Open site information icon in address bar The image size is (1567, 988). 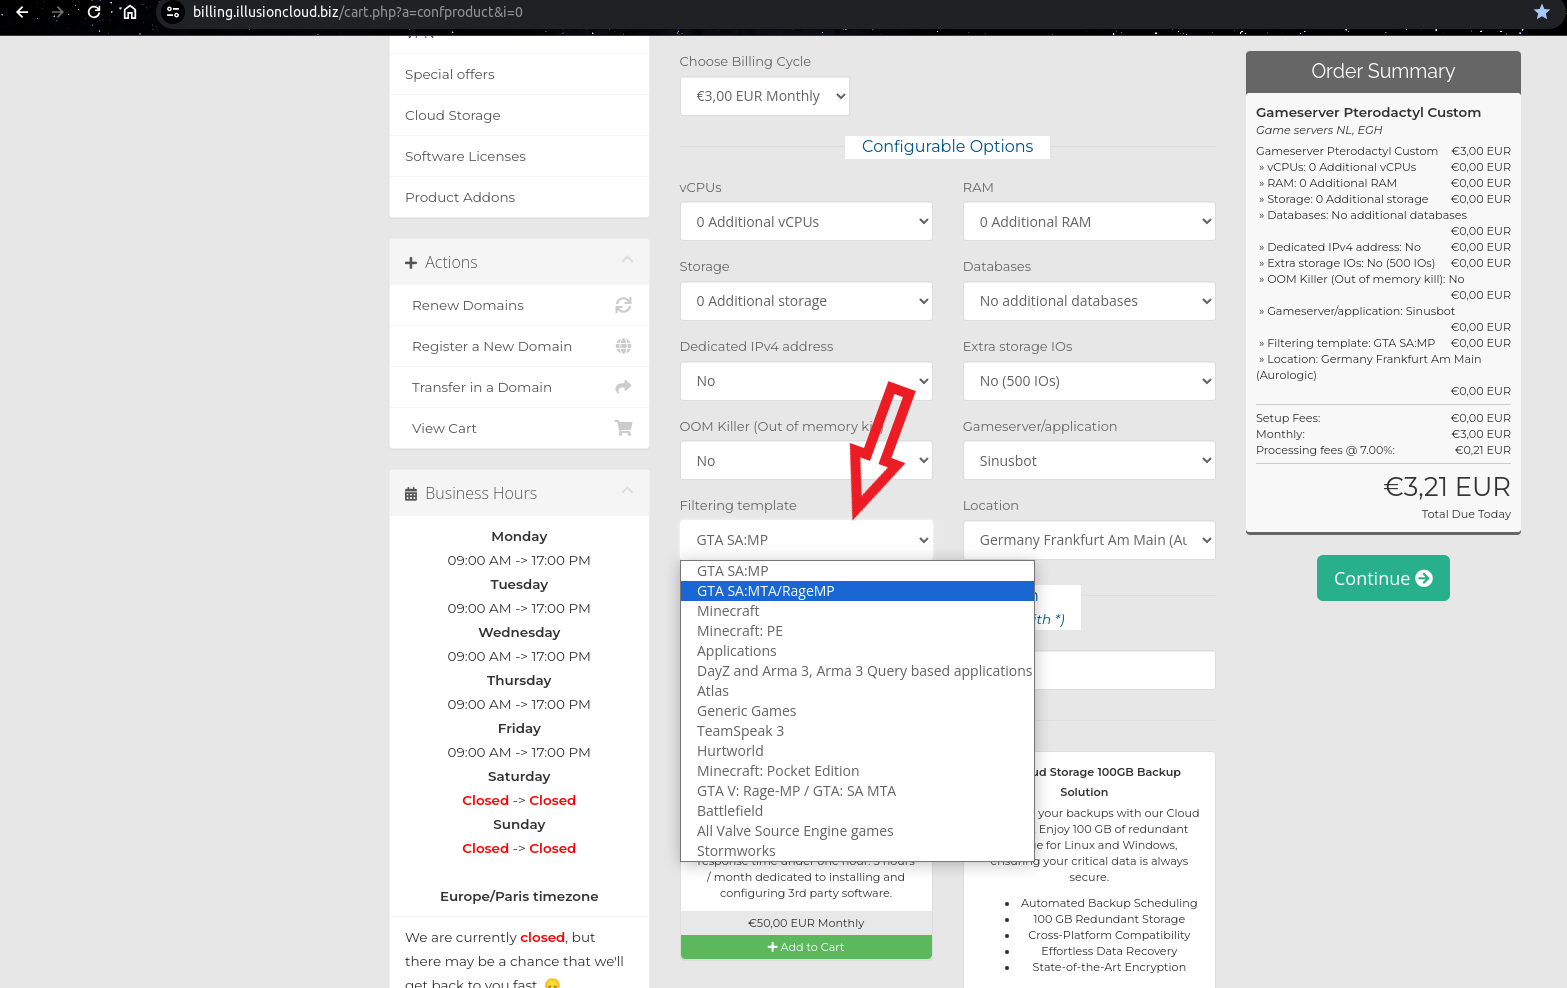(173, 12)
